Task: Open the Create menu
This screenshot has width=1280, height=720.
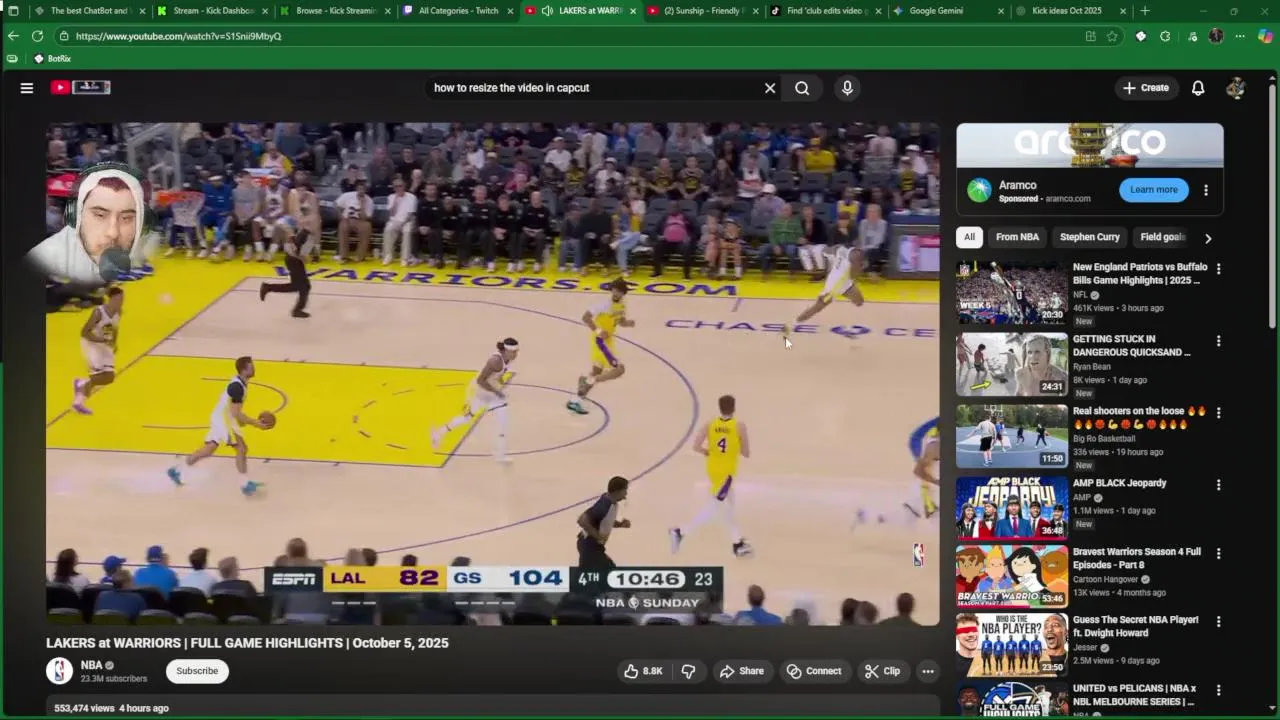Action: [1146, 88]
